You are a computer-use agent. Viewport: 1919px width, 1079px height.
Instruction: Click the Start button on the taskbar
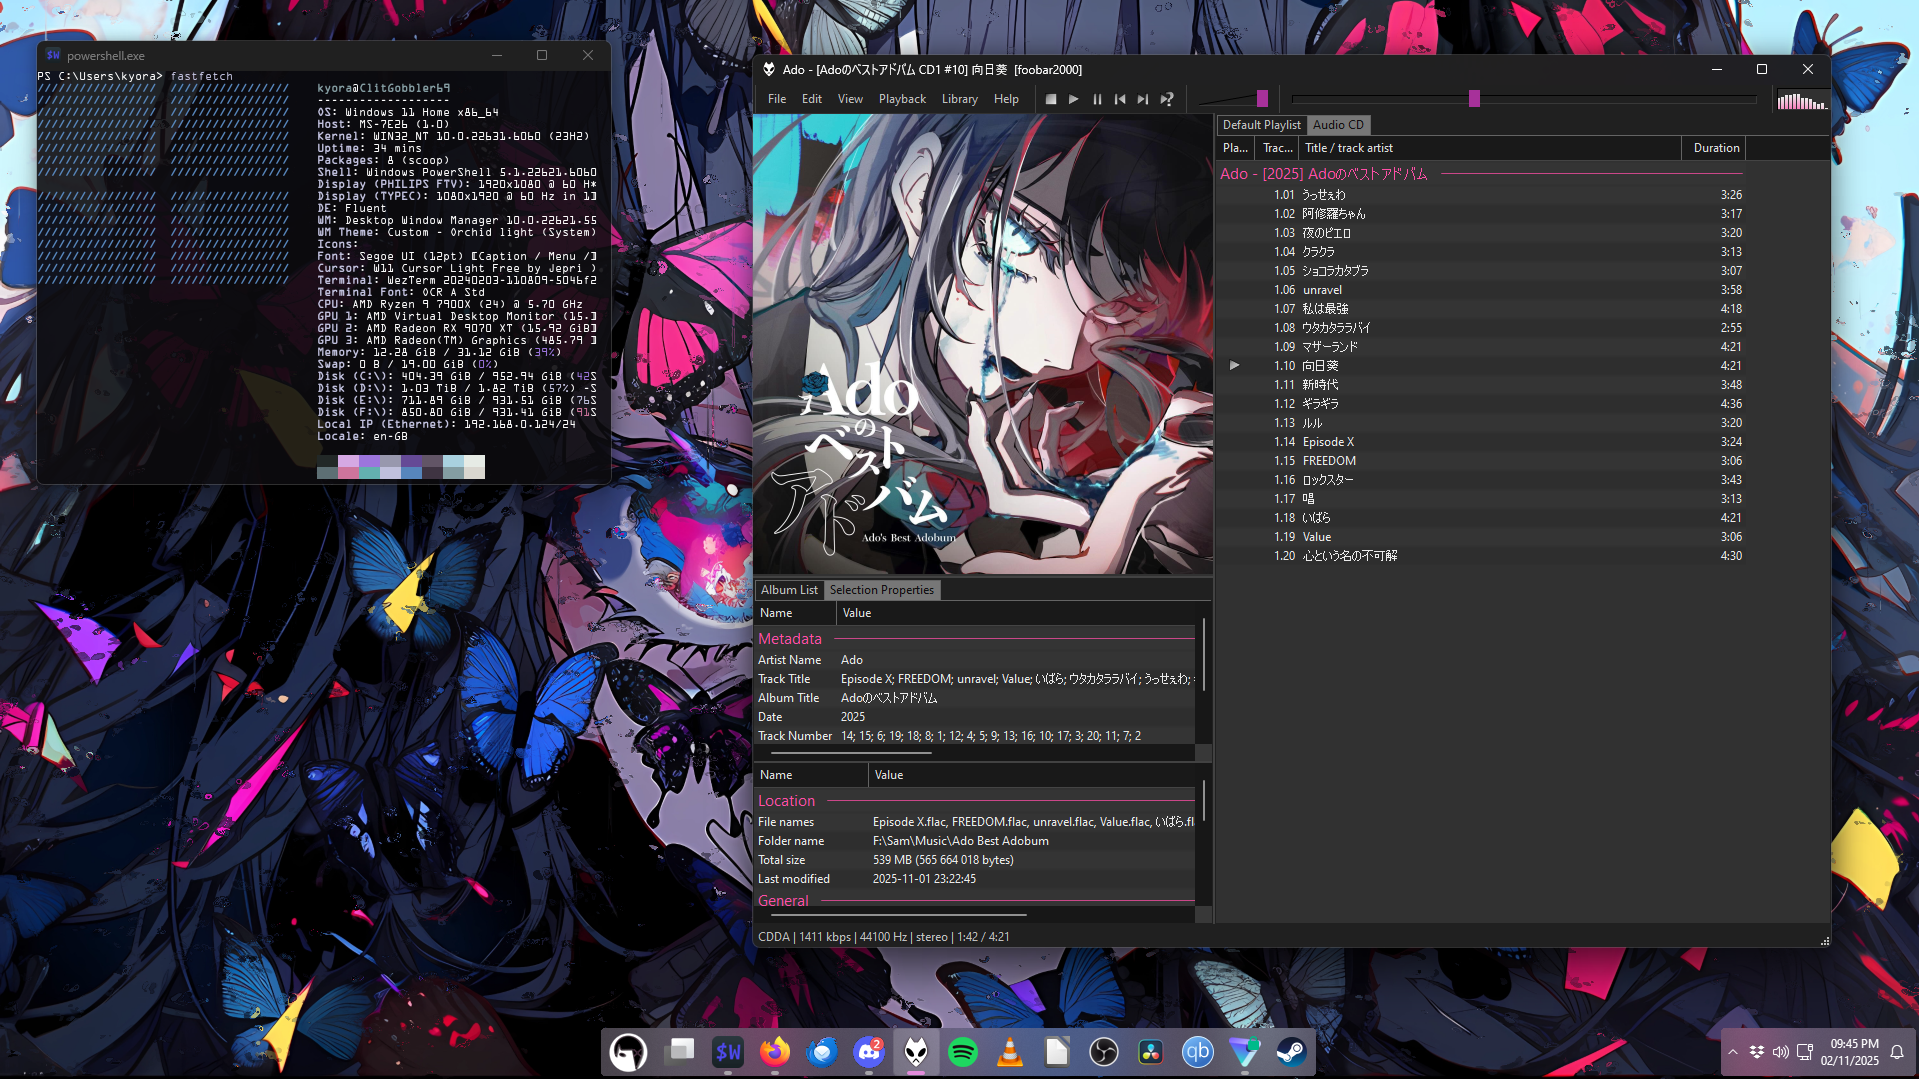tap(628, 1052)
